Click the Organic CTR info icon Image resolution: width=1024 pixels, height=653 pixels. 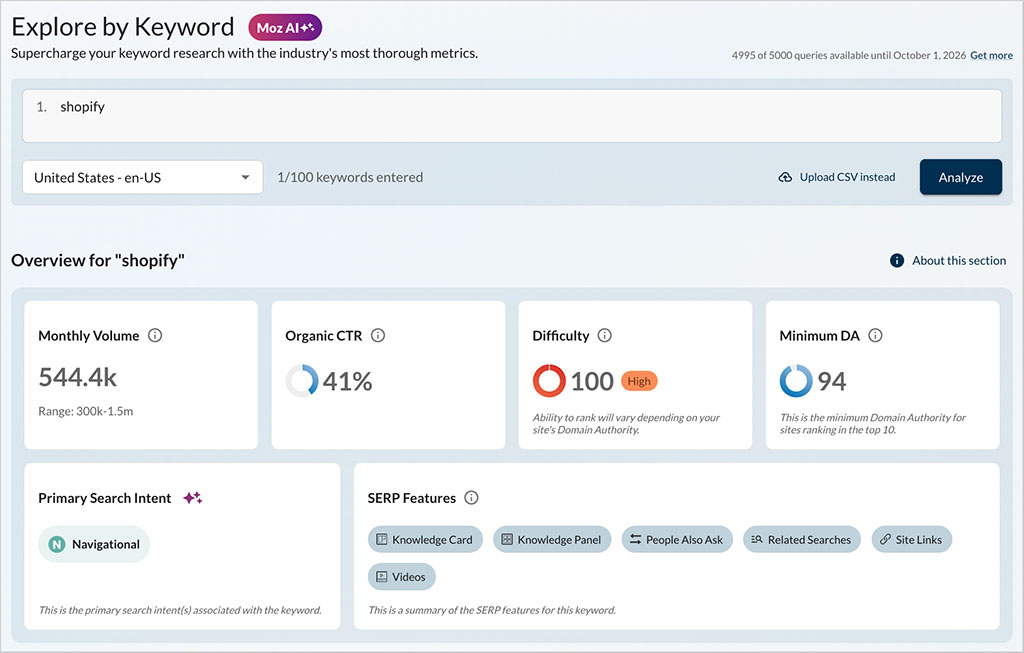pos(378,336)
